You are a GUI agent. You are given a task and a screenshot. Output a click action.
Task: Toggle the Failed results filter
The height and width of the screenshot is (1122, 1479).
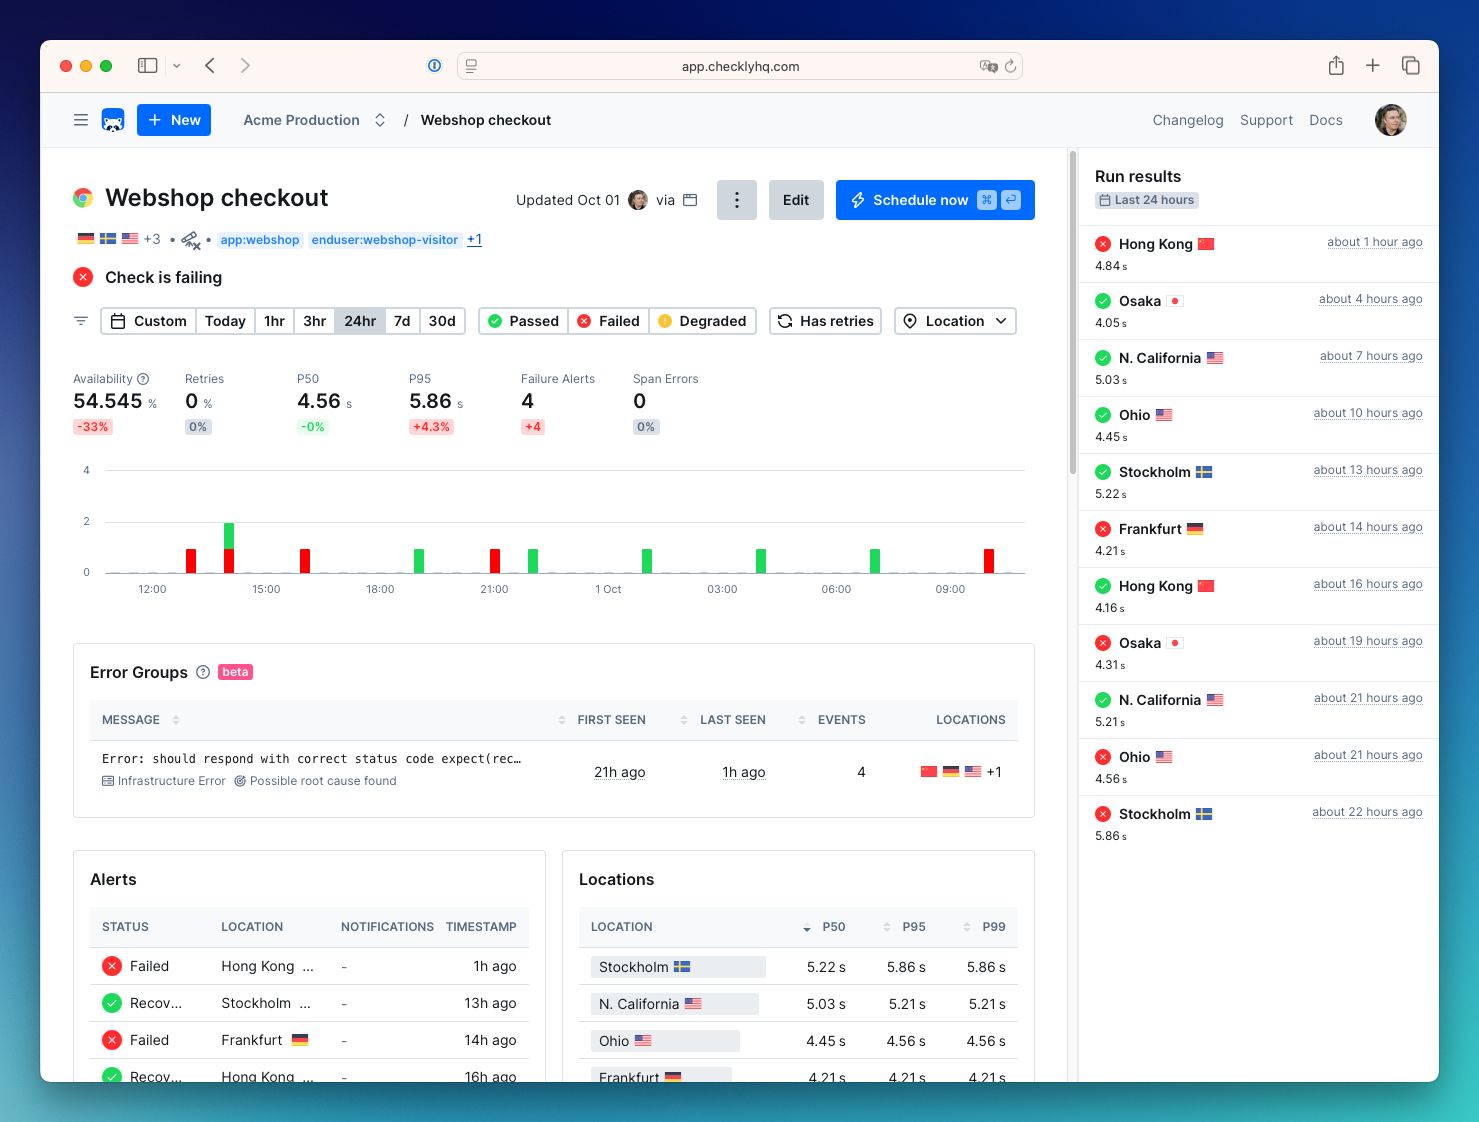click(x=608, y=321)
